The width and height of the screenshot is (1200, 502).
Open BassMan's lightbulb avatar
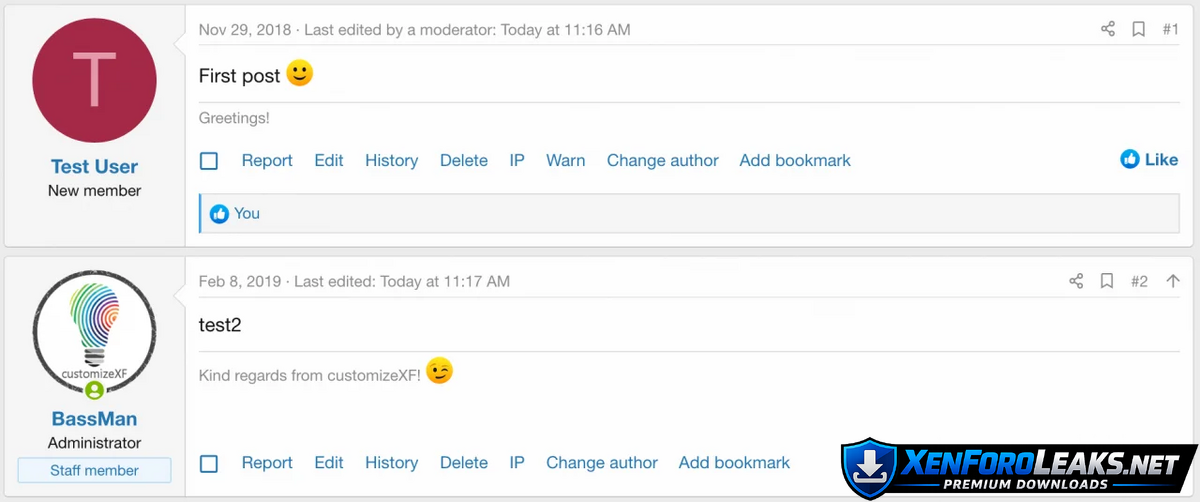point(95,332)
